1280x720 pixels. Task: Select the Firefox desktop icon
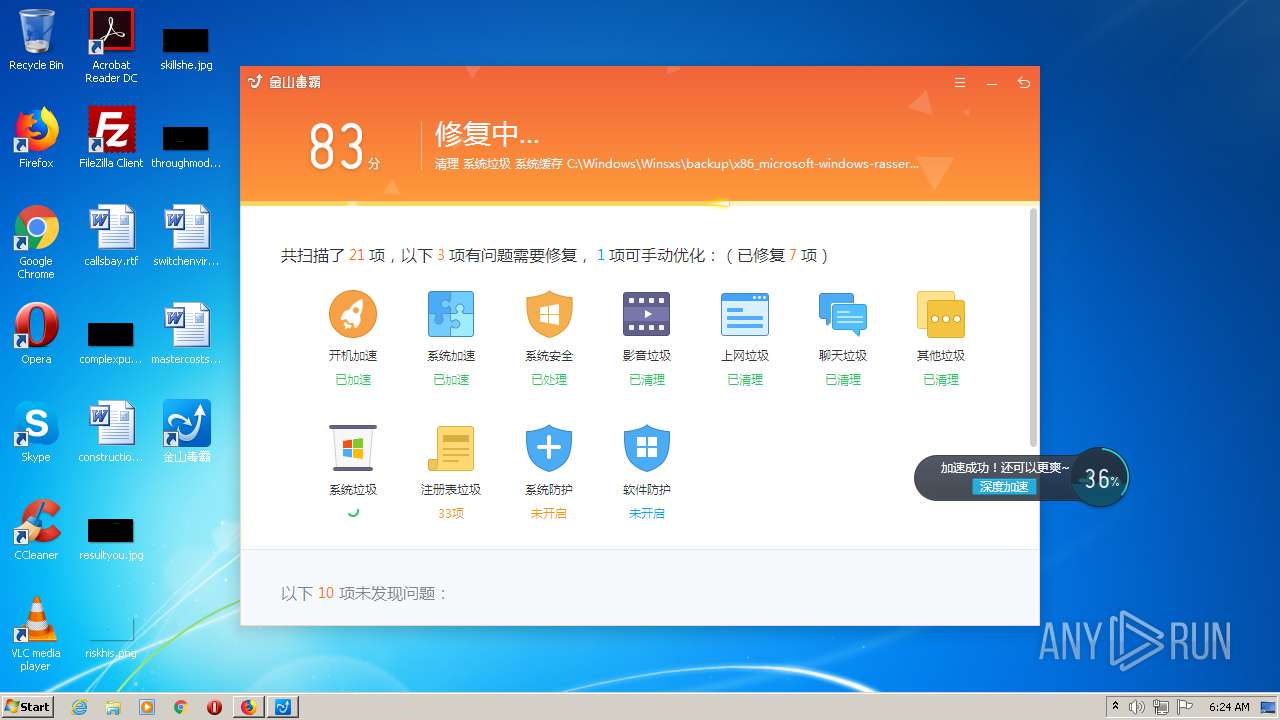[x=36, y=138]
